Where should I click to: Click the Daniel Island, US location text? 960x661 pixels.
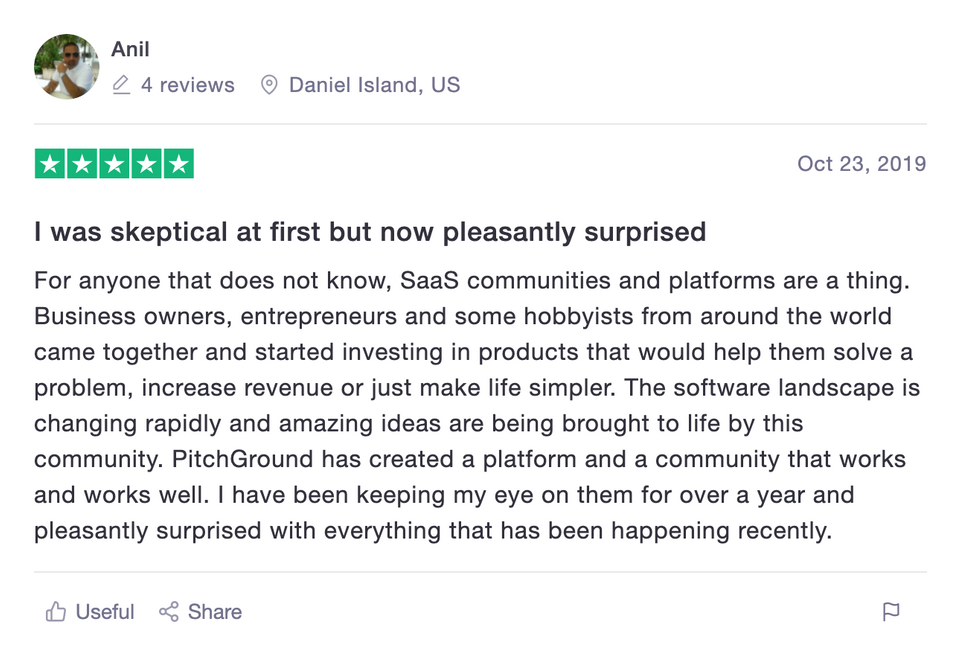[x=374, y=85]
